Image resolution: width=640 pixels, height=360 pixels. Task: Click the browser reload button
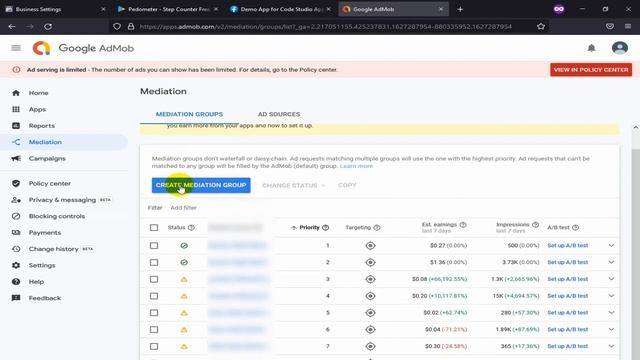48,27
